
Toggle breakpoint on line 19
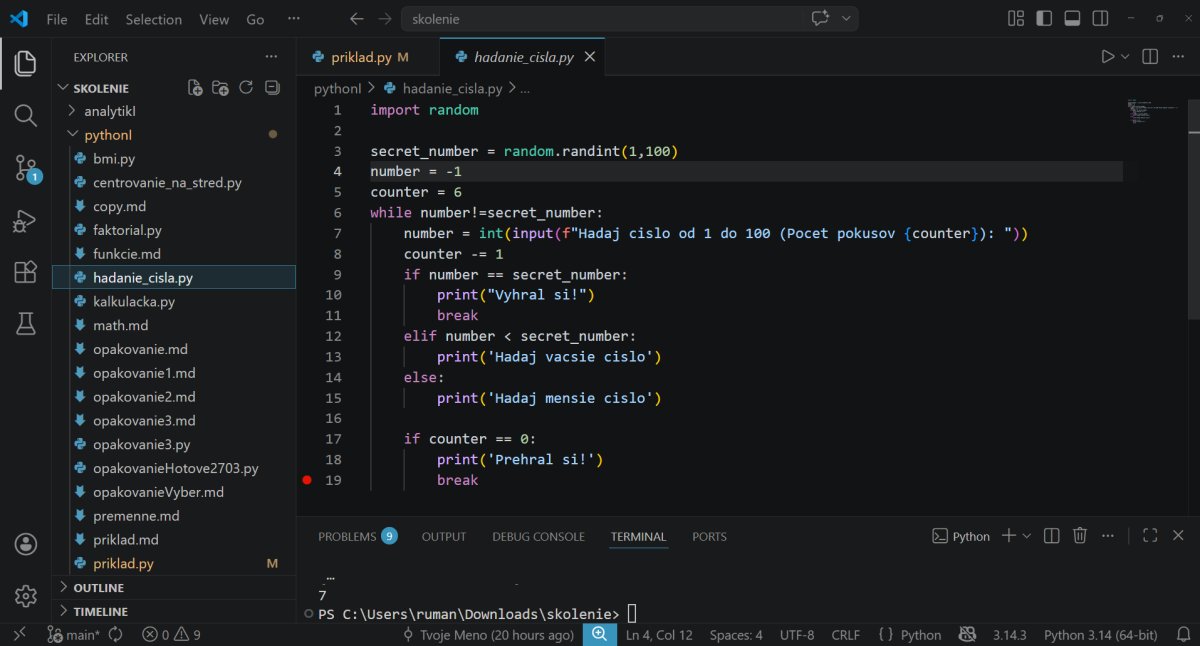click(x=307, y=480)
